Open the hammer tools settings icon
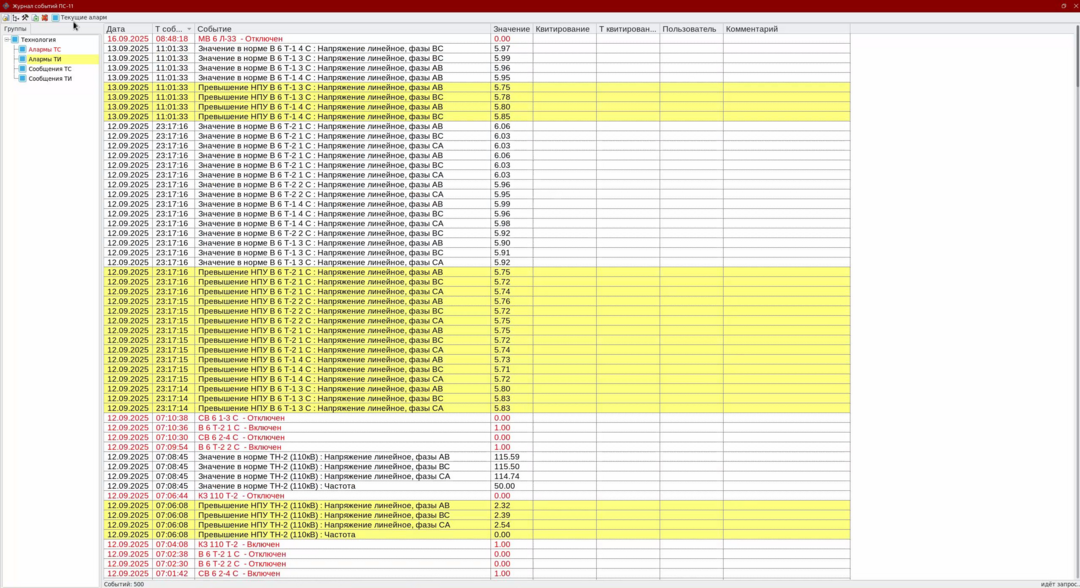The image size is (1080, 588). (25, 17)
